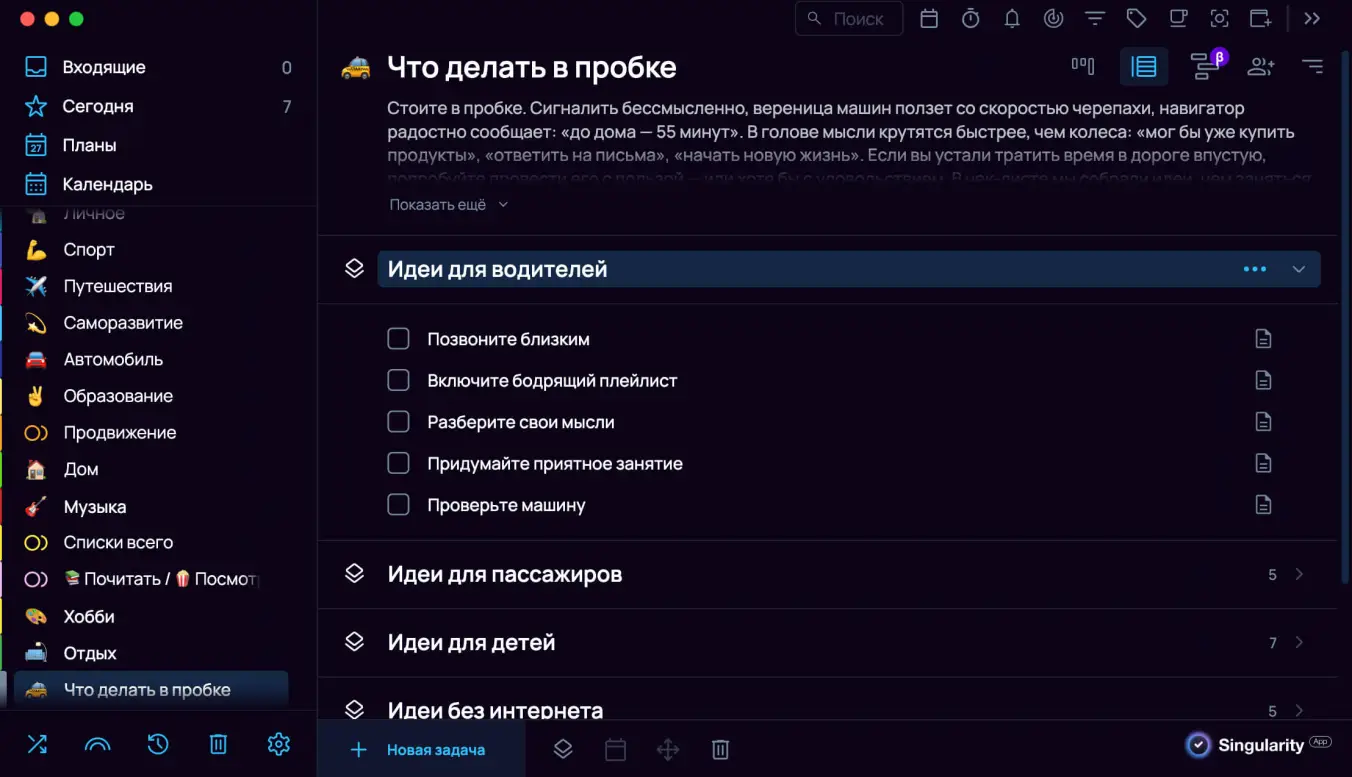Screen dimensions: 1352x777
Task: Open notifications via the bell icon
Action: coord(1012,18)
